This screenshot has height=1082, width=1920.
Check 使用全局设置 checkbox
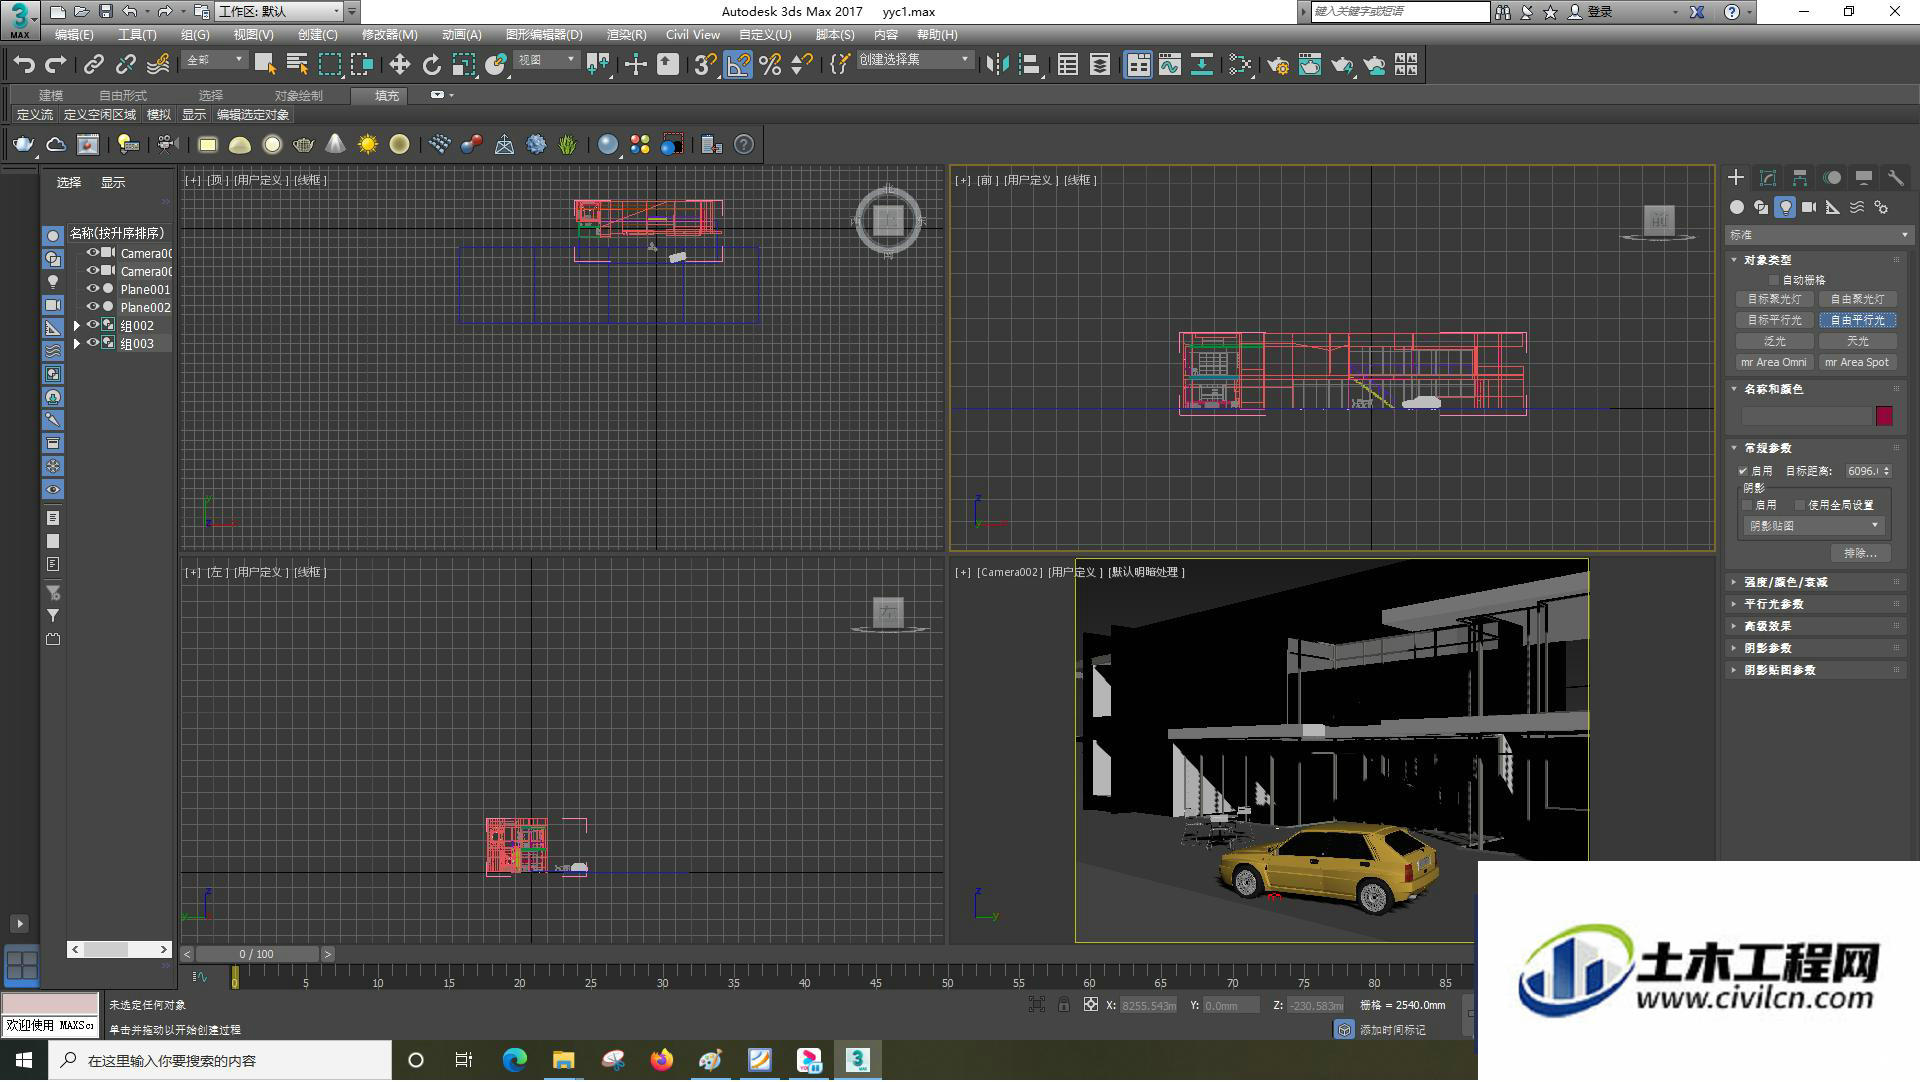click(1800, 505)
